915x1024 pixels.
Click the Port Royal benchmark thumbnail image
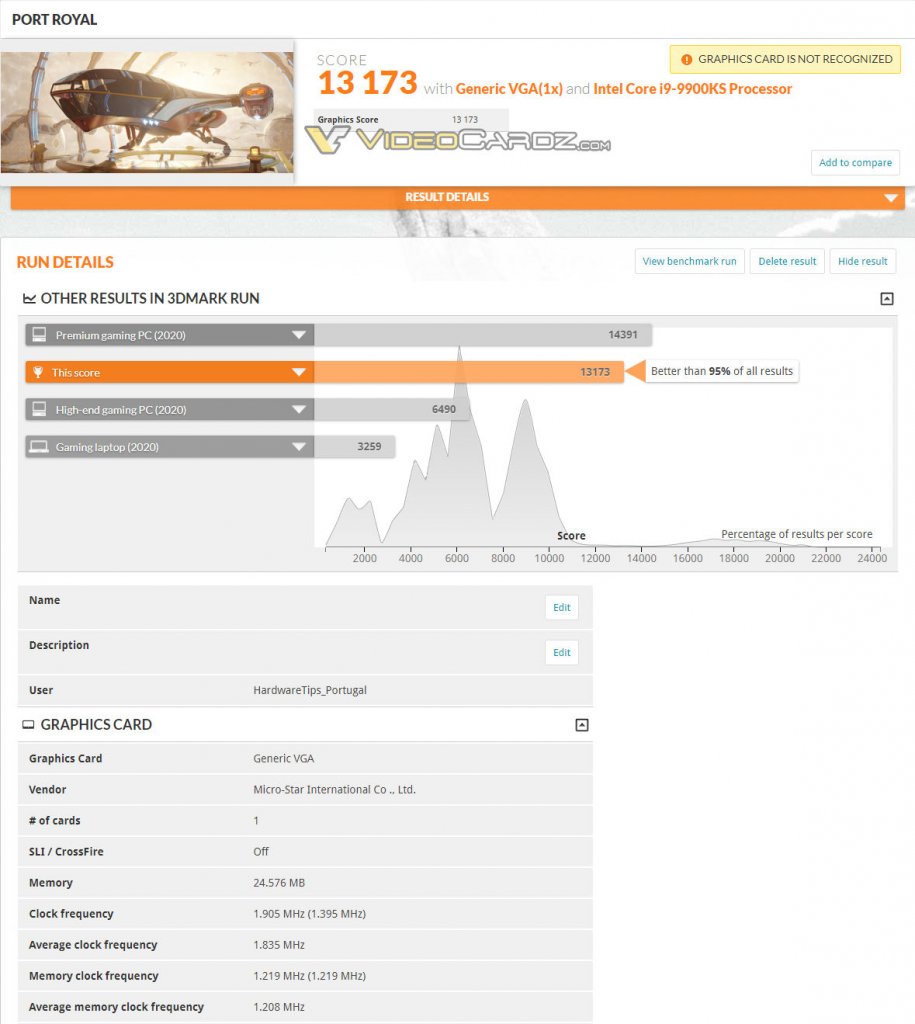147,112
